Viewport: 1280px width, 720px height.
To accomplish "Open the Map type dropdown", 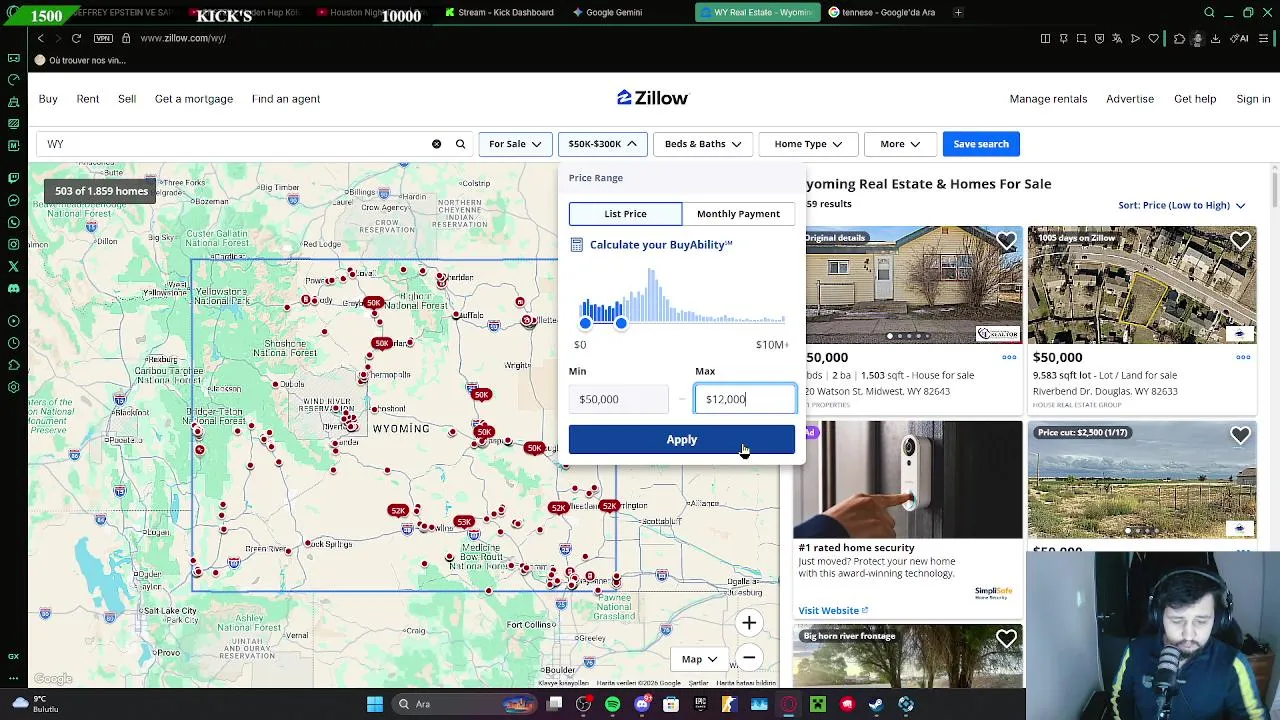I will [700, 659].
